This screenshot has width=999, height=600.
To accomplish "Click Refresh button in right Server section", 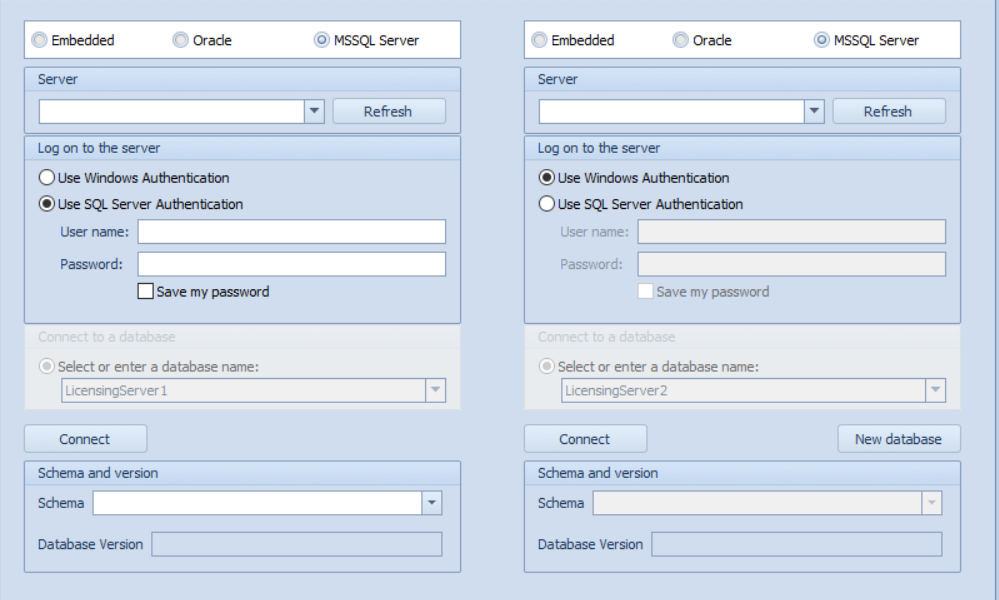I will (x=888, y=111).
